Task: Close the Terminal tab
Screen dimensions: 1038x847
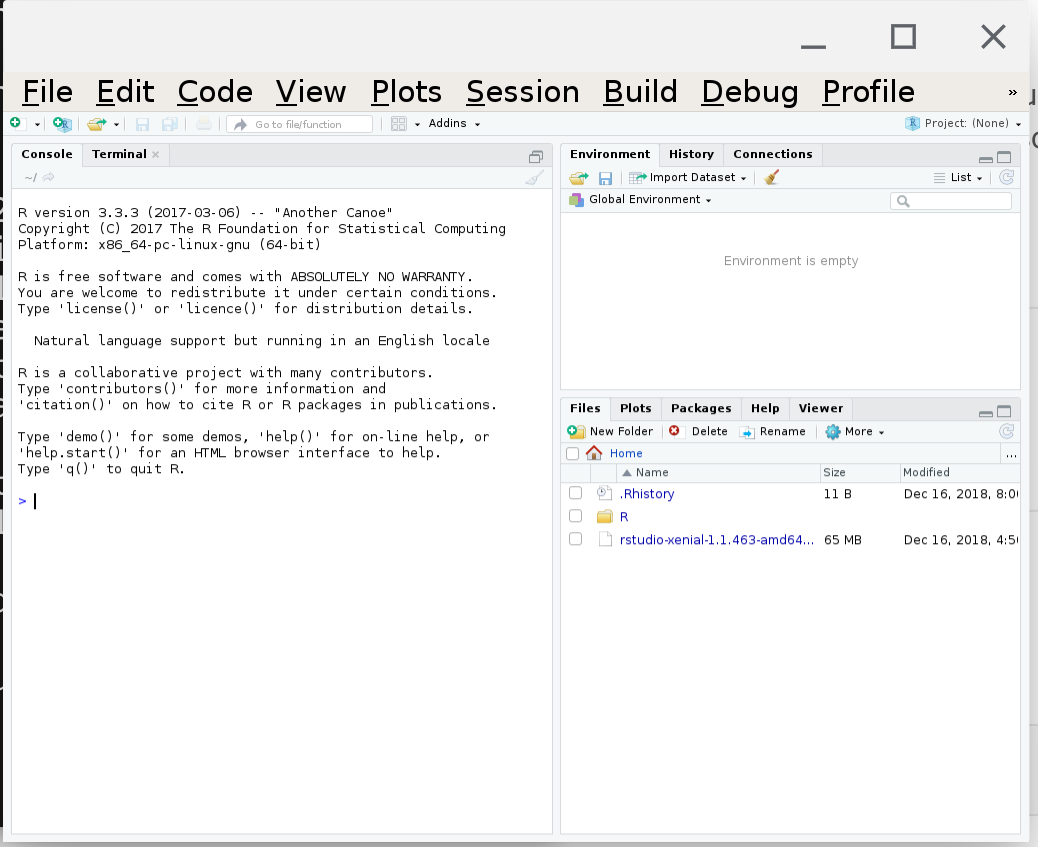Action: (156, 154)
